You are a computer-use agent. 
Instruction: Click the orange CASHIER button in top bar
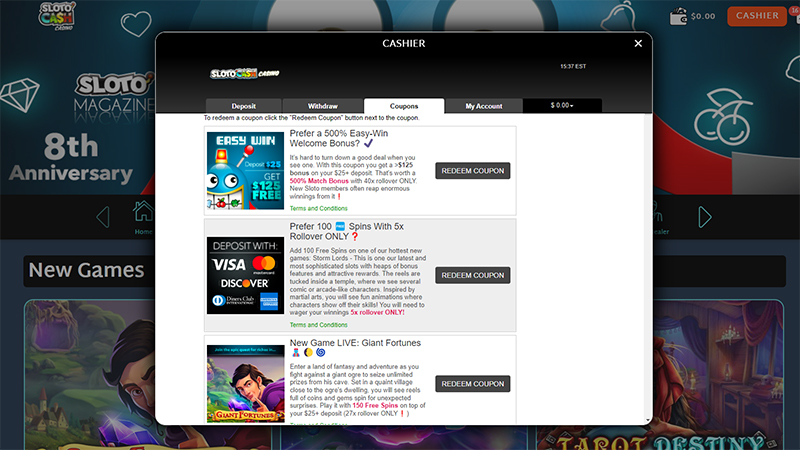[757, 16]
